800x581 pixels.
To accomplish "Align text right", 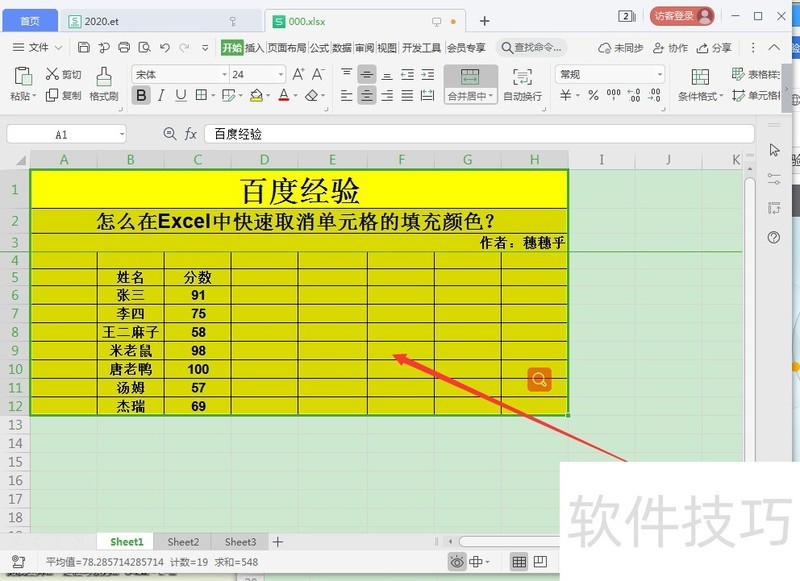I will coord(387,95).
